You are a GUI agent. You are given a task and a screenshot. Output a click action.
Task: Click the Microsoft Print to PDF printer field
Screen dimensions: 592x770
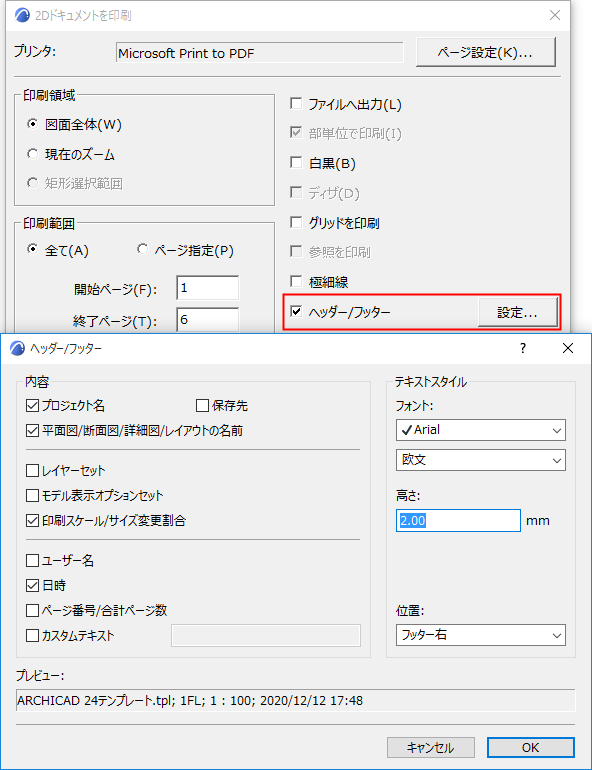(260, 53)
